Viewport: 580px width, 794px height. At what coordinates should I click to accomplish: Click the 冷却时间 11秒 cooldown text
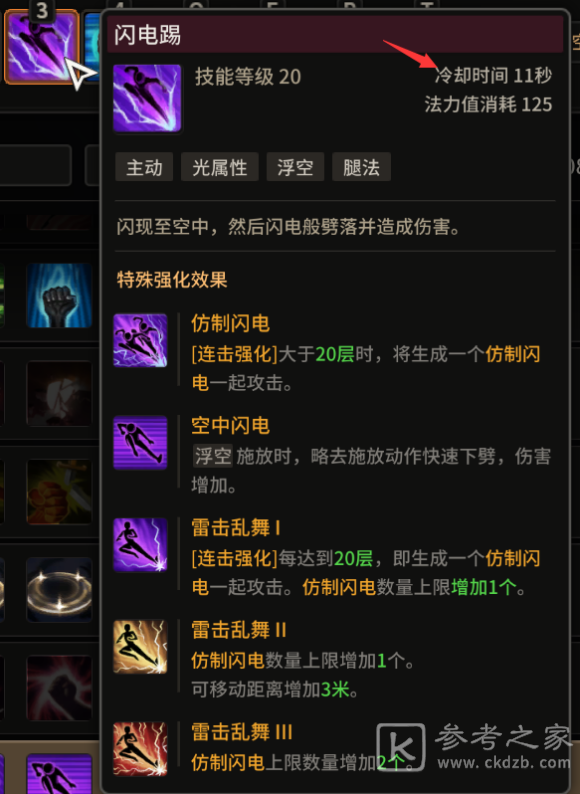[x=493, y=75]
